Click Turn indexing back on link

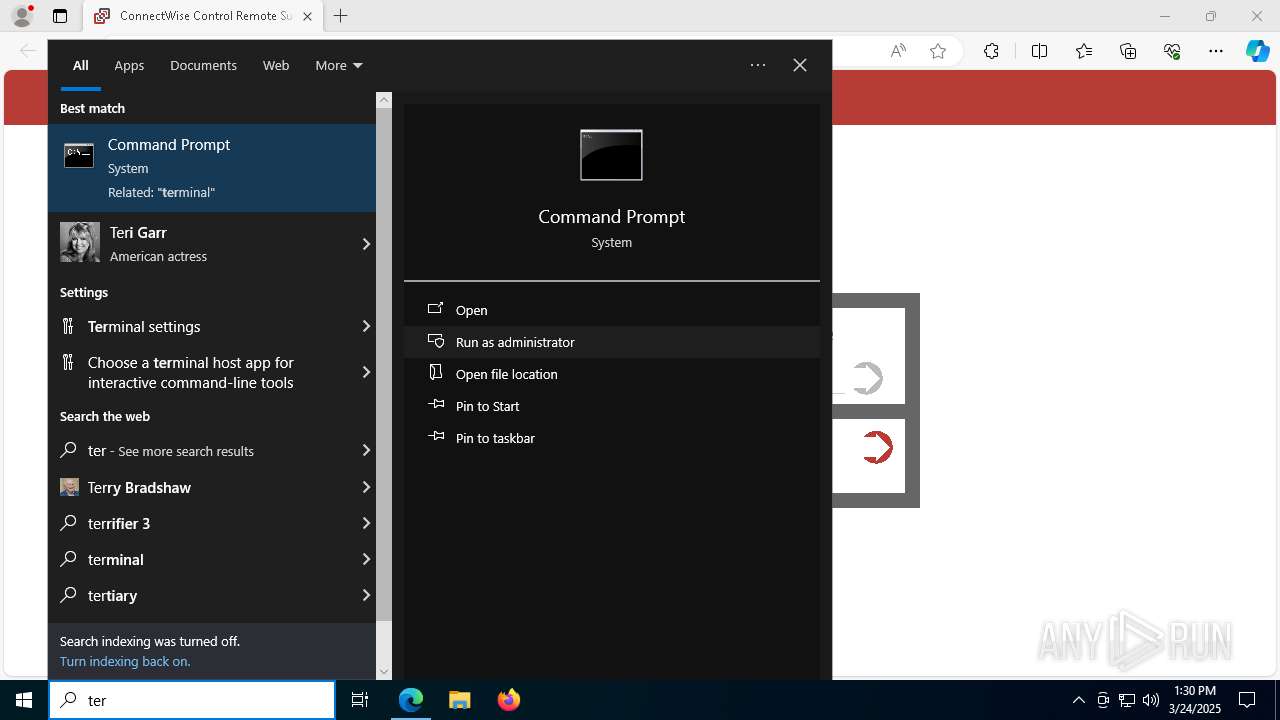pos(125,661)
